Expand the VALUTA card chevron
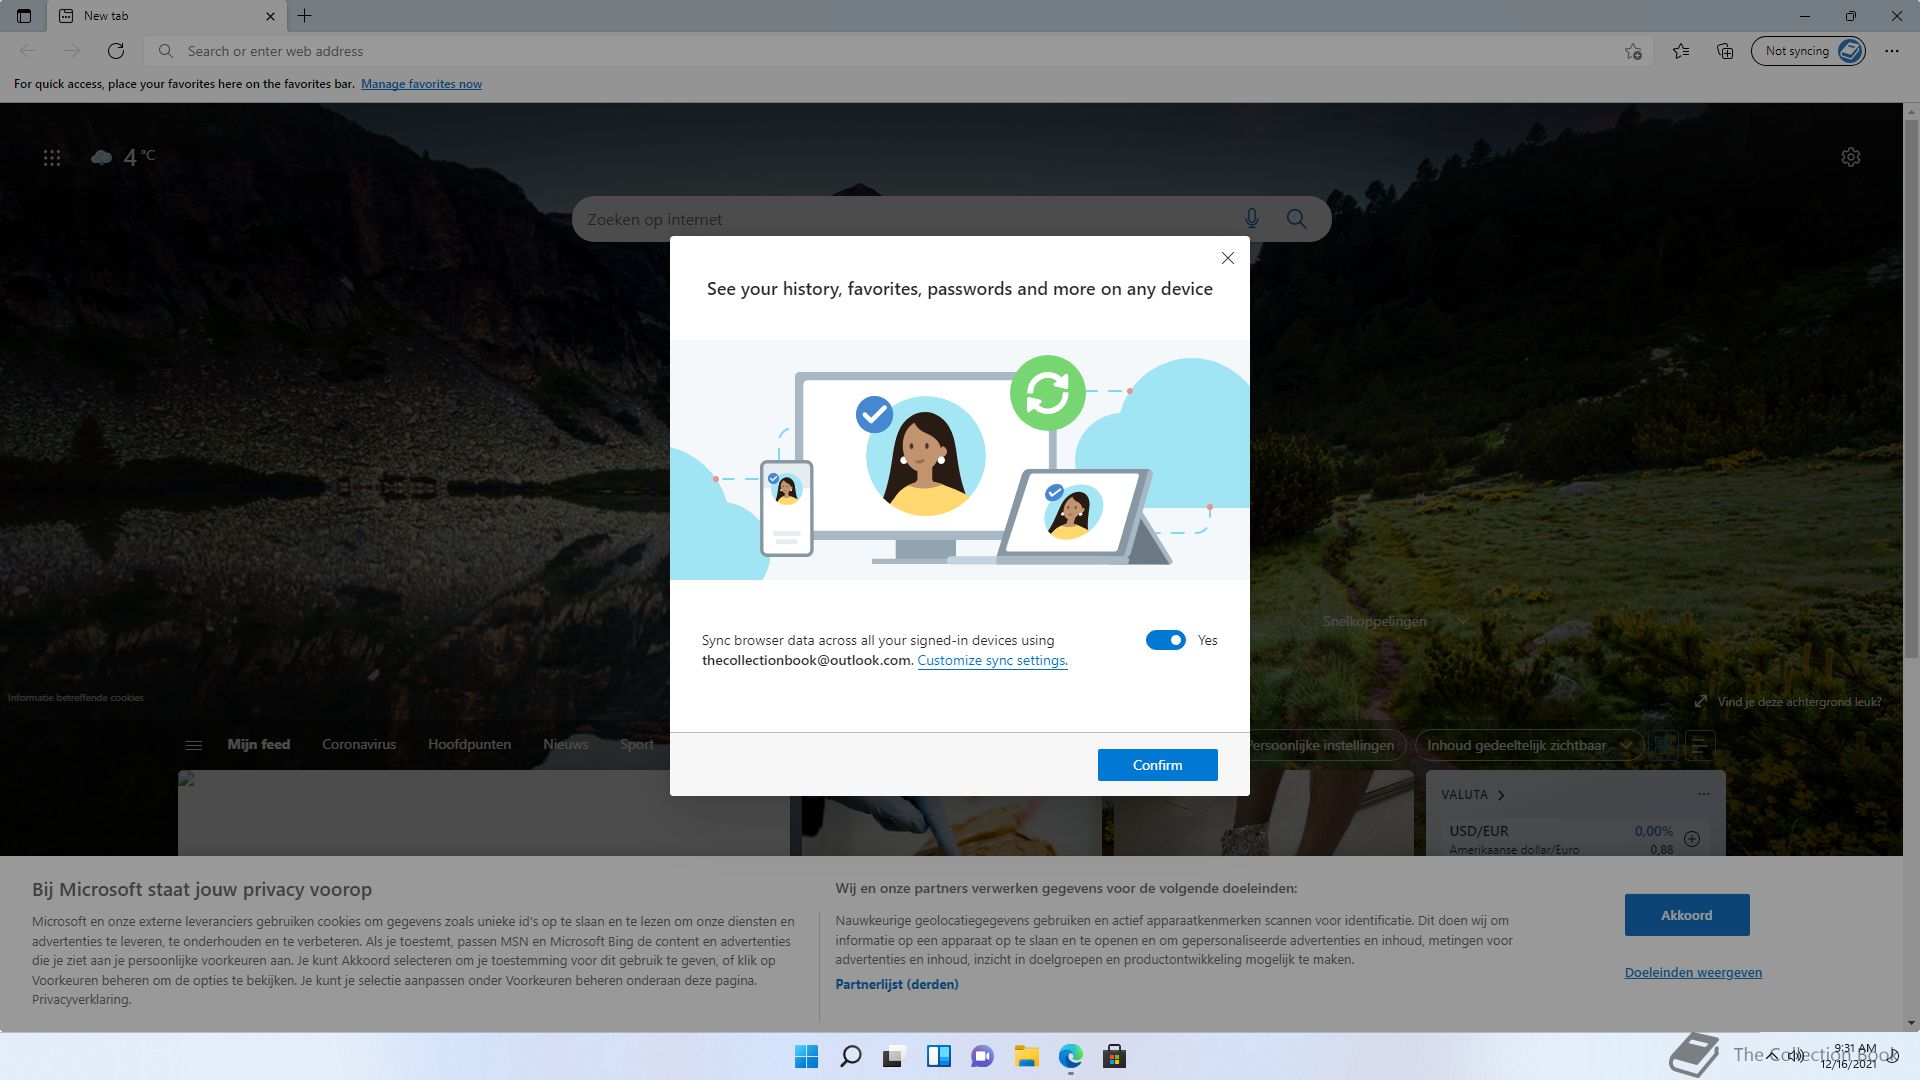1920x1080 pixels. (1501, 795)
